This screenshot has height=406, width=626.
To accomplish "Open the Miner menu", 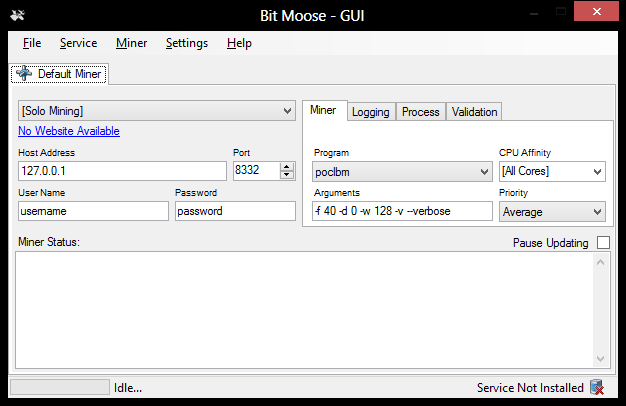I will [x=131, y=43].
